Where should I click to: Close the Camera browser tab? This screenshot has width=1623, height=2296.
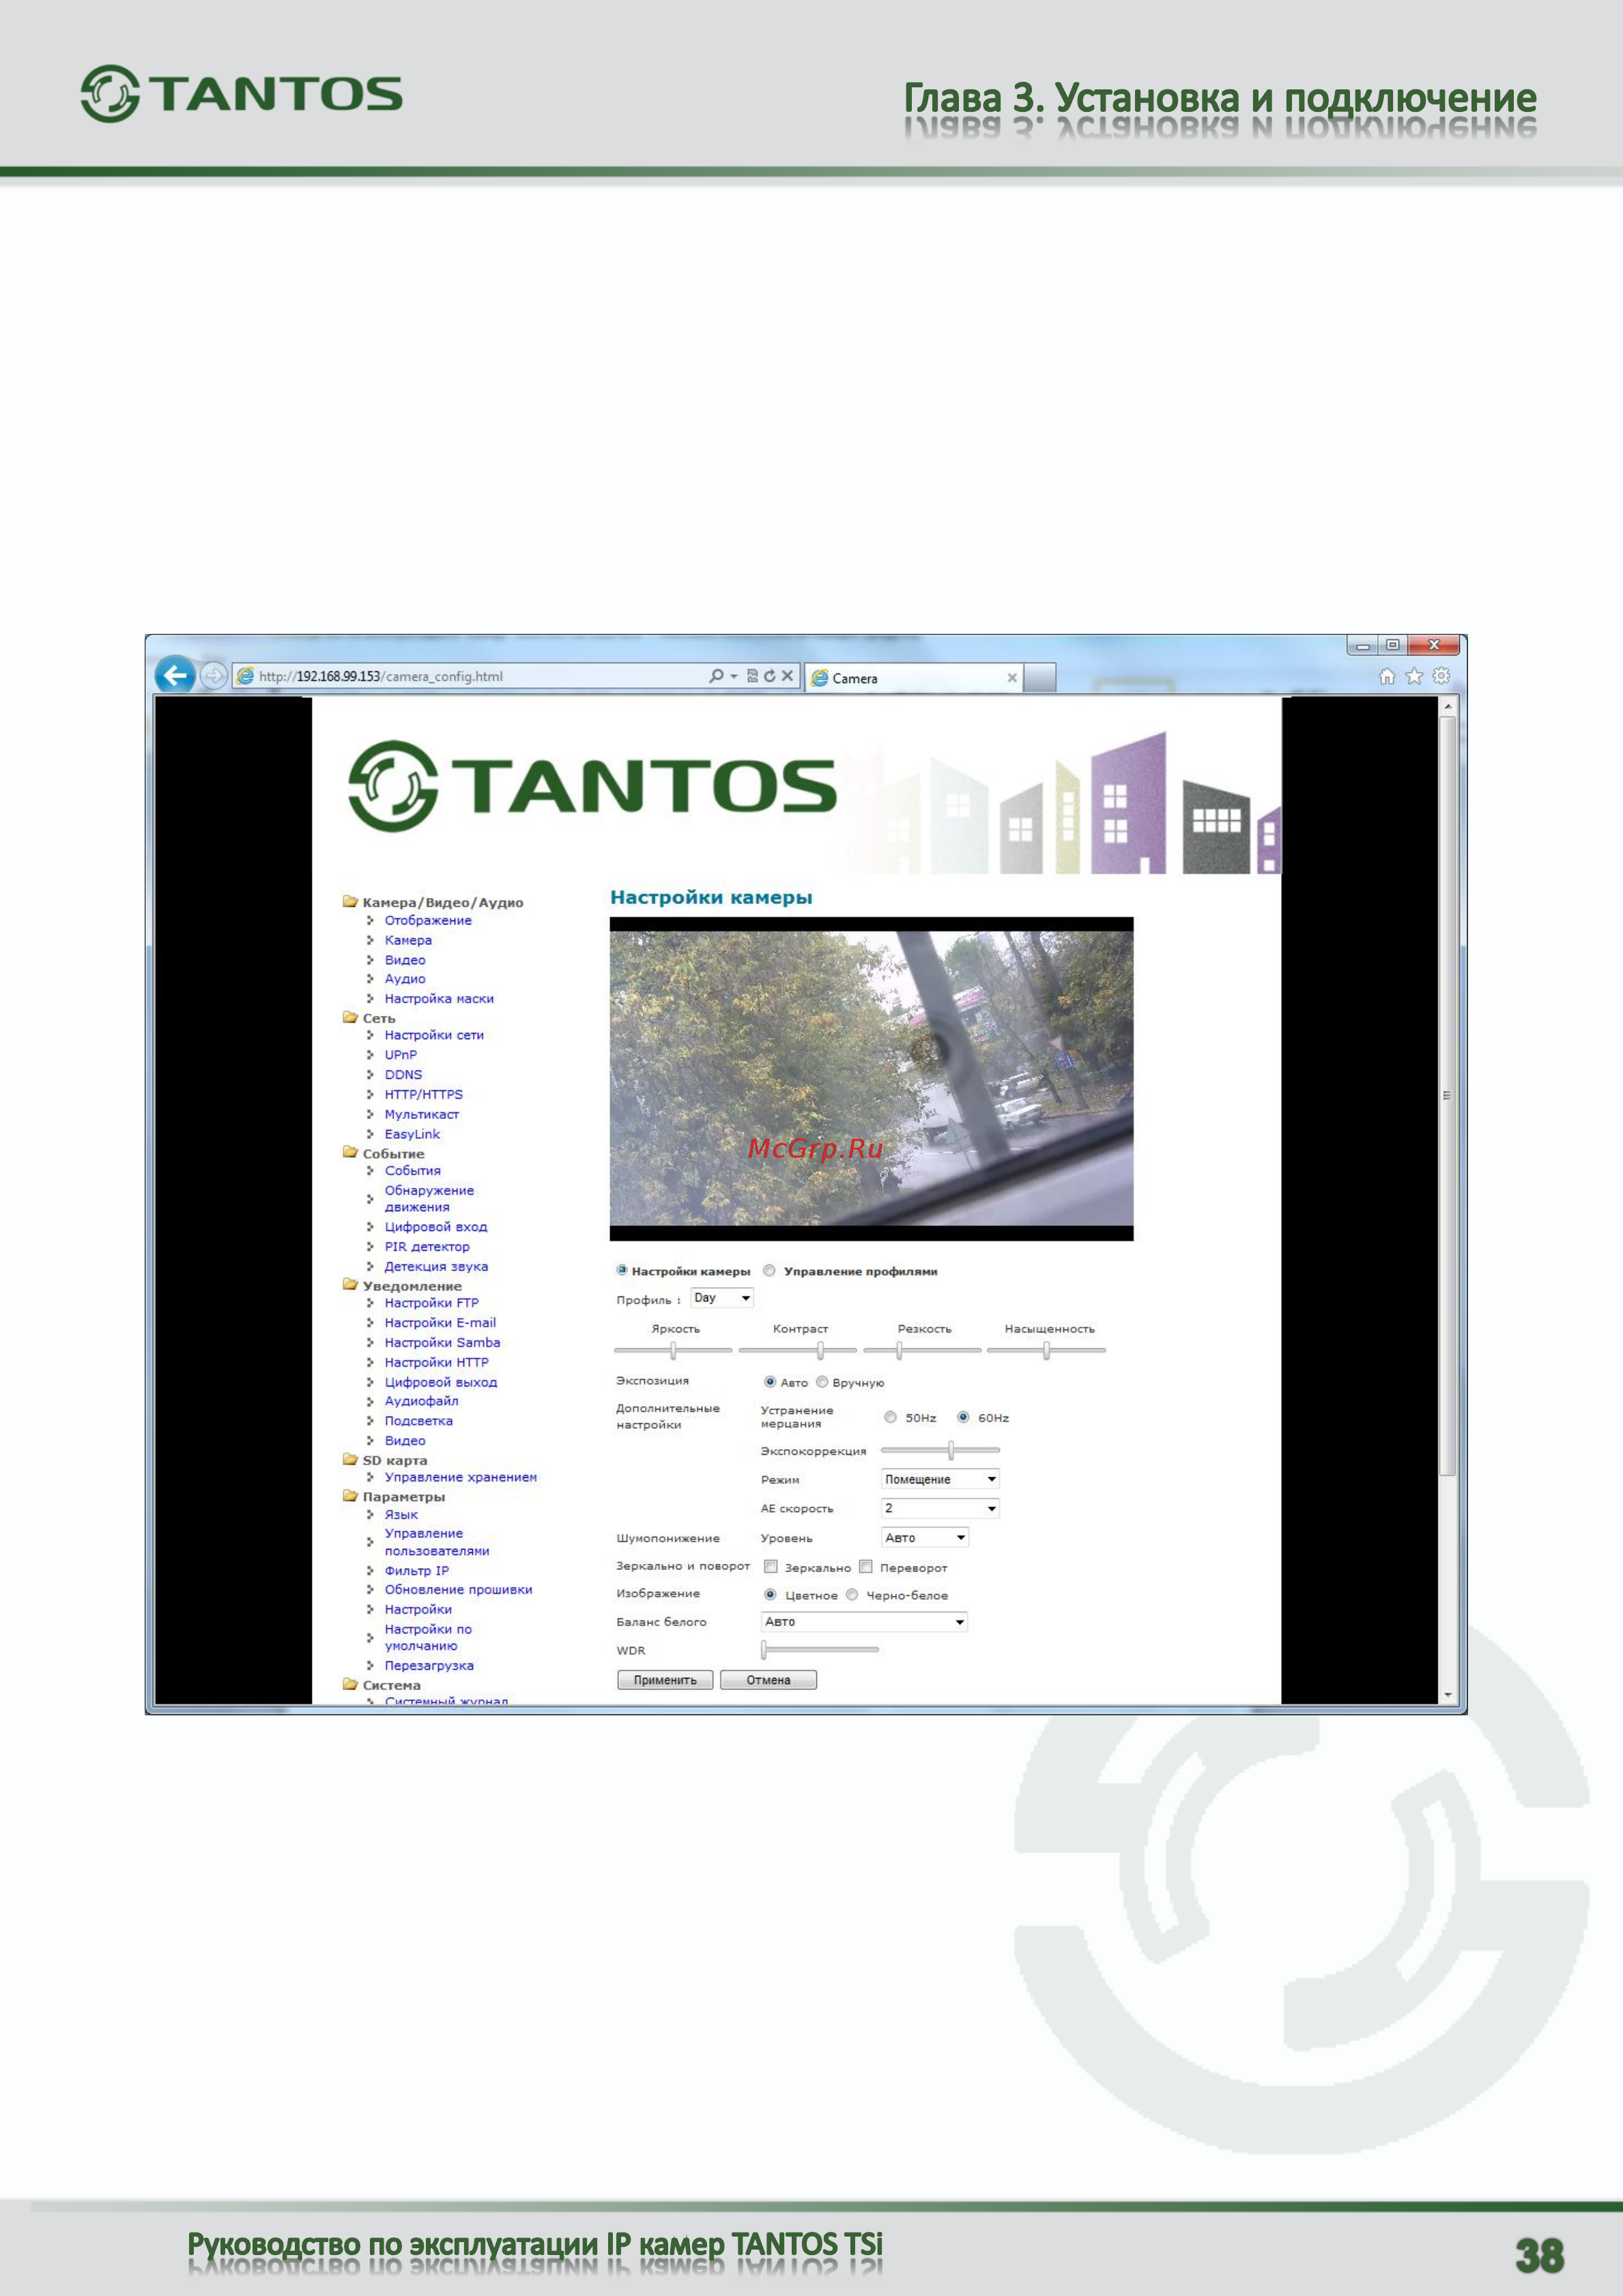(x=1012, y=678)
